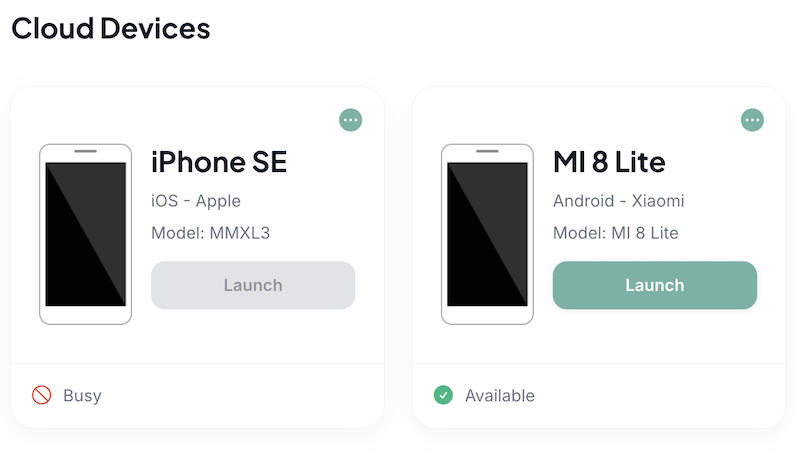The image size is (800, 462).
Task: Click the MI 8 Lite phone image
Action: (487, 234)
